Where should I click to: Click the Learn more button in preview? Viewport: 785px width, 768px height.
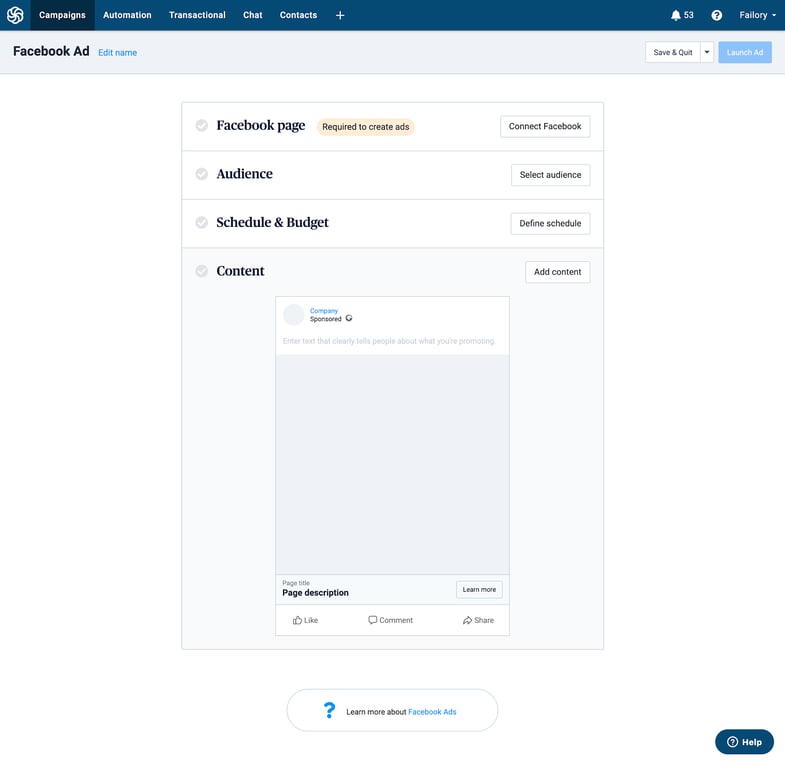[x=479, y=589]
